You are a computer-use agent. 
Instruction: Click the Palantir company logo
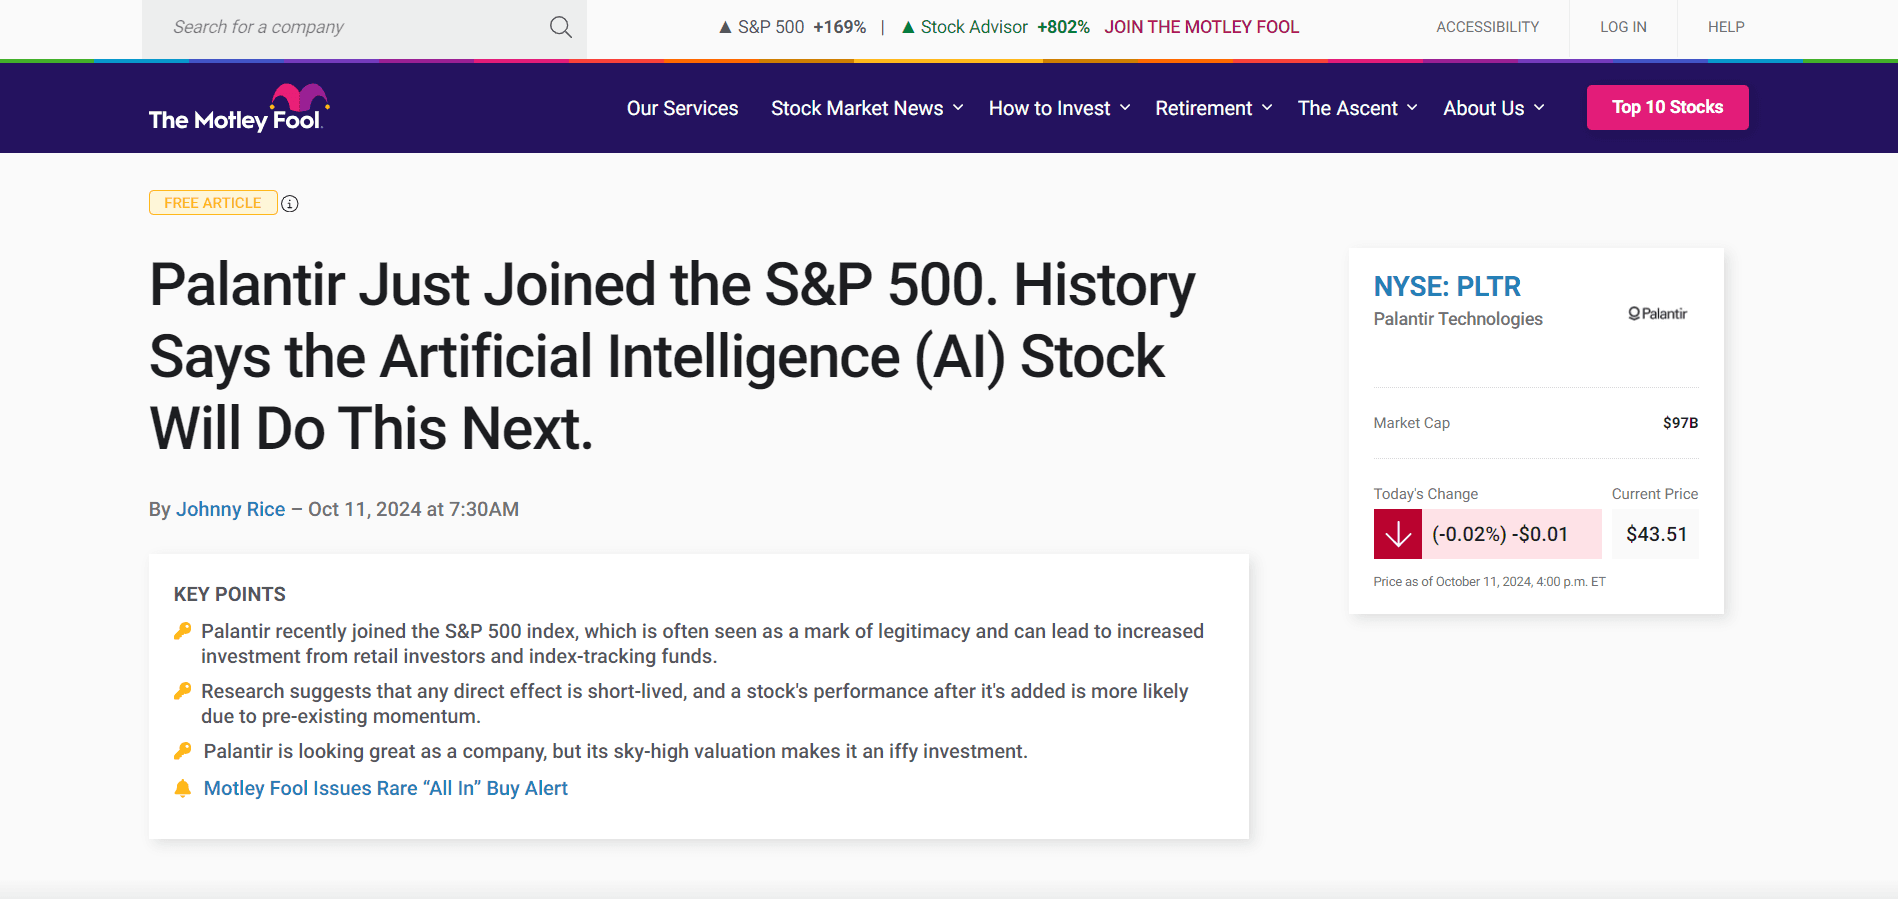pyautogui.click(x=1657, y=314)
